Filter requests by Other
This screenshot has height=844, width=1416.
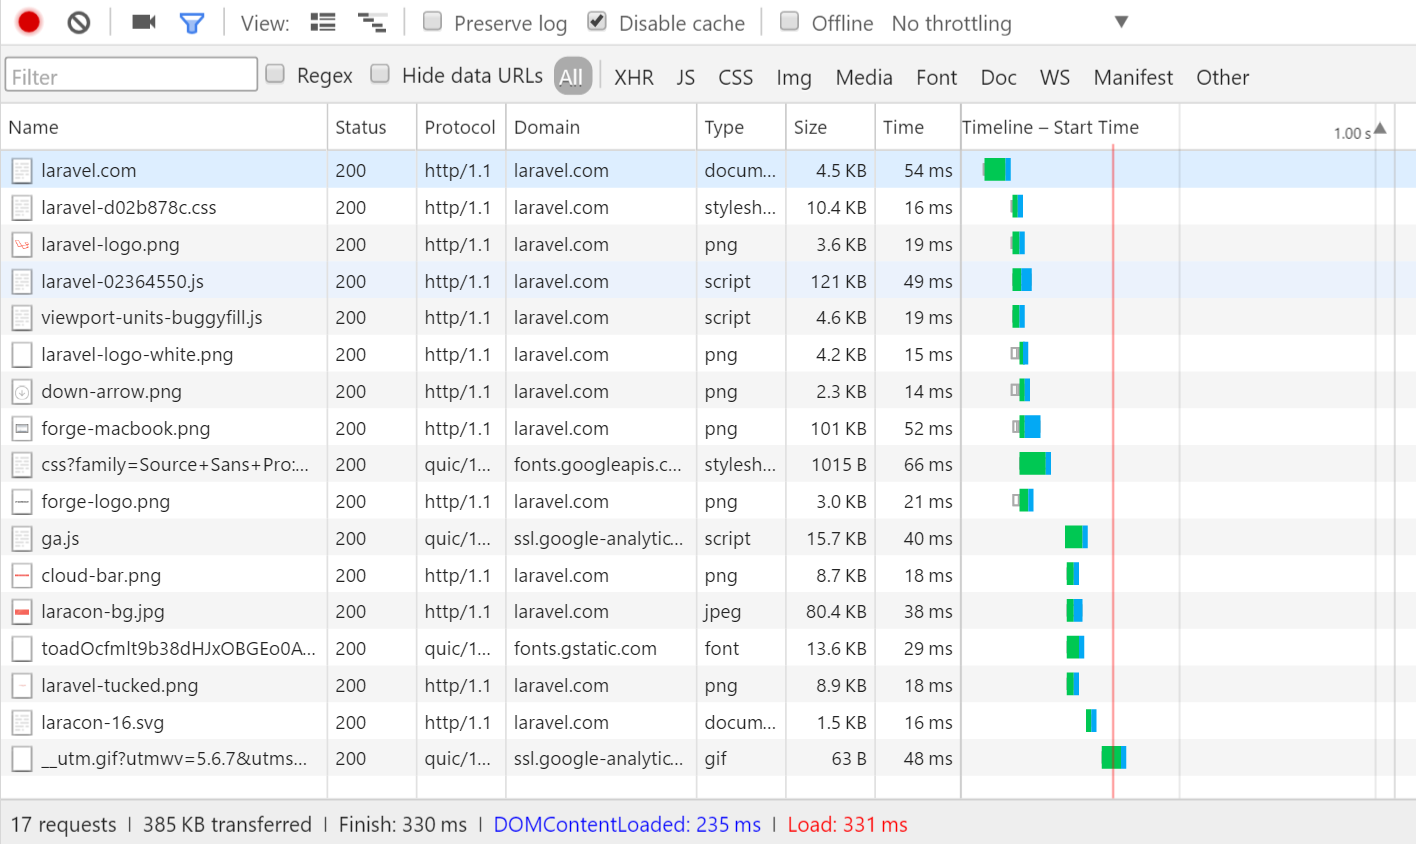pyautogui.click(x=1223, y=78)
